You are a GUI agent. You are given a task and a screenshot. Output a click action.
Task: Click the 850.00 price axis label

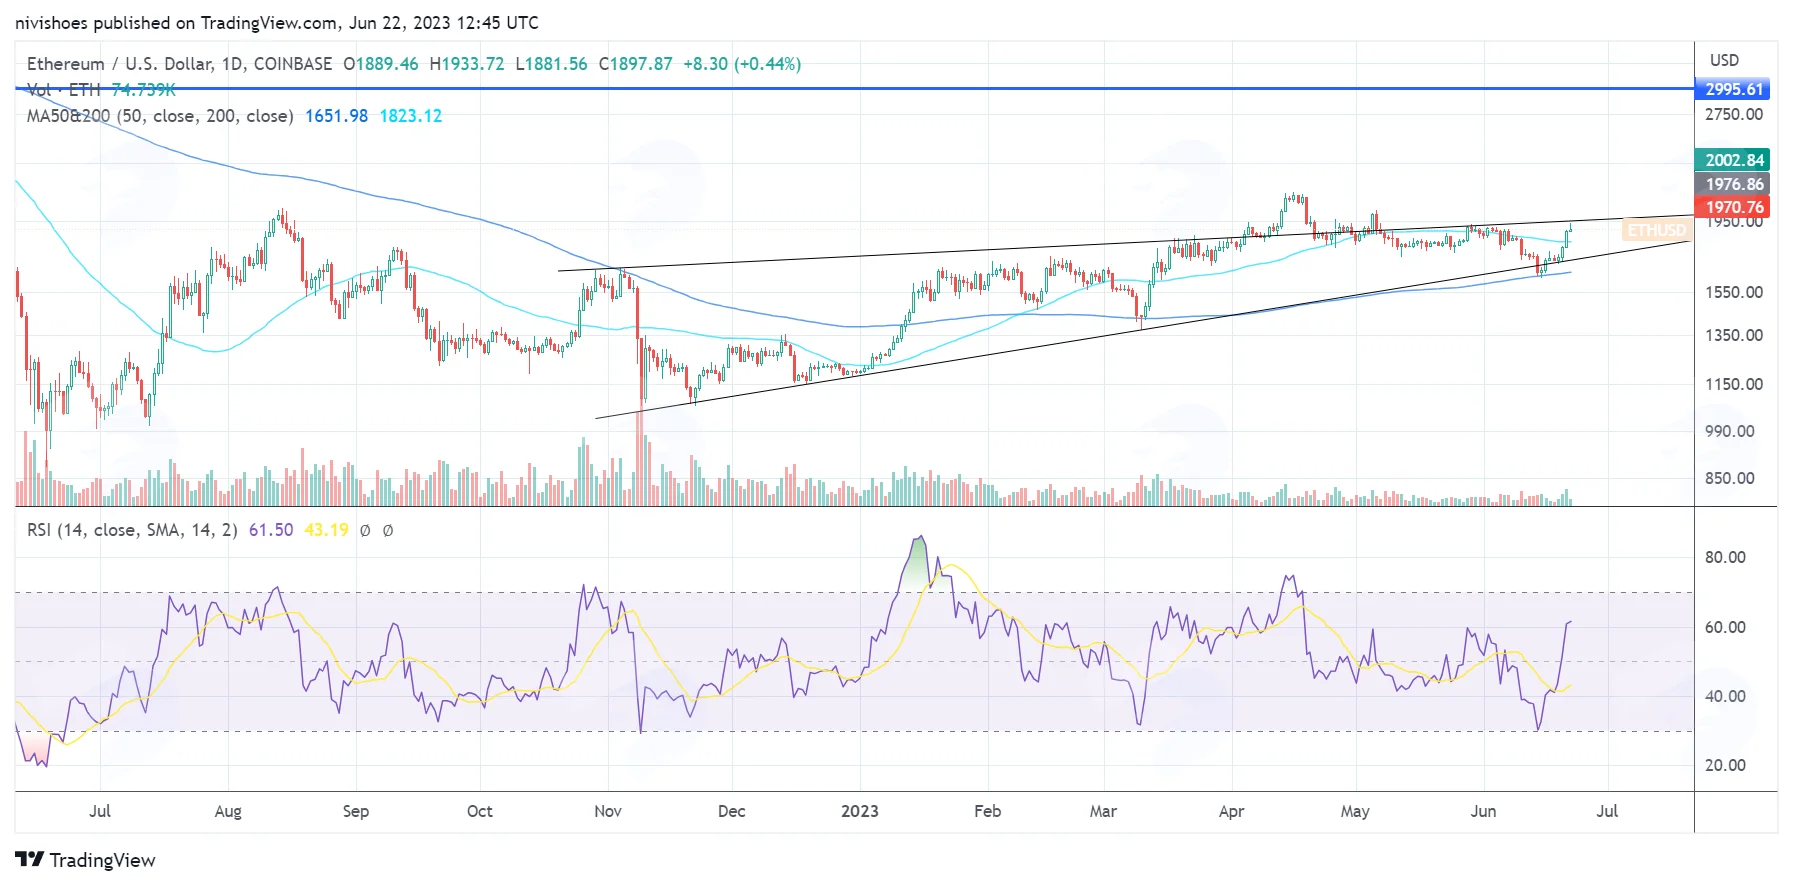coord(1730,478)
